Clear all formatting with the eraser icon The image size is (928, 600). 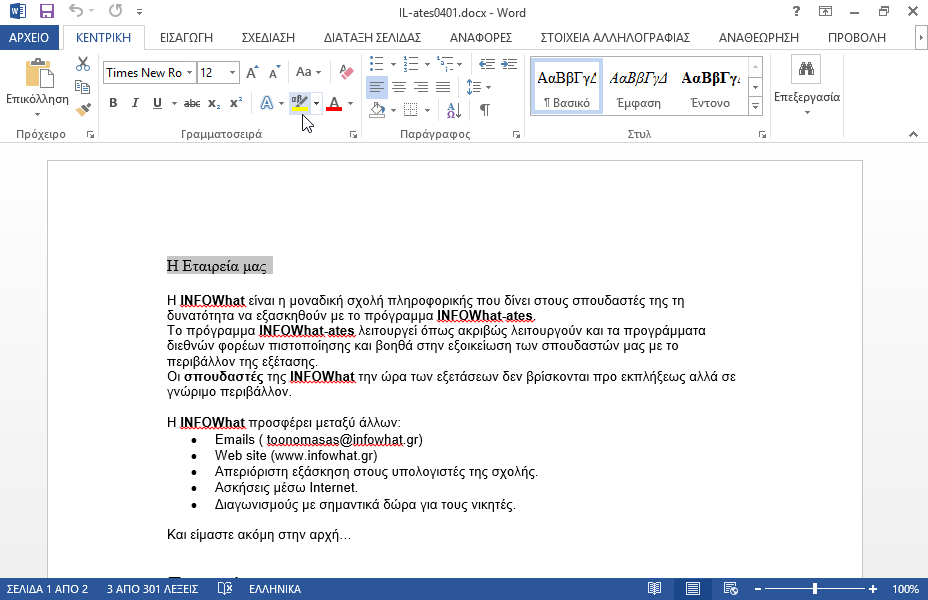pos(346,72)
